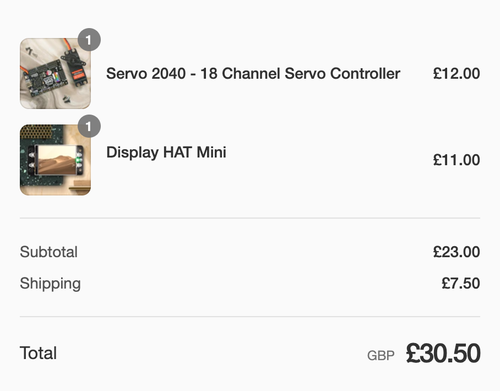Click the divider line above Total
This screenshot has width=500, height=391.
pyautogui.click(x=250, y=316)
